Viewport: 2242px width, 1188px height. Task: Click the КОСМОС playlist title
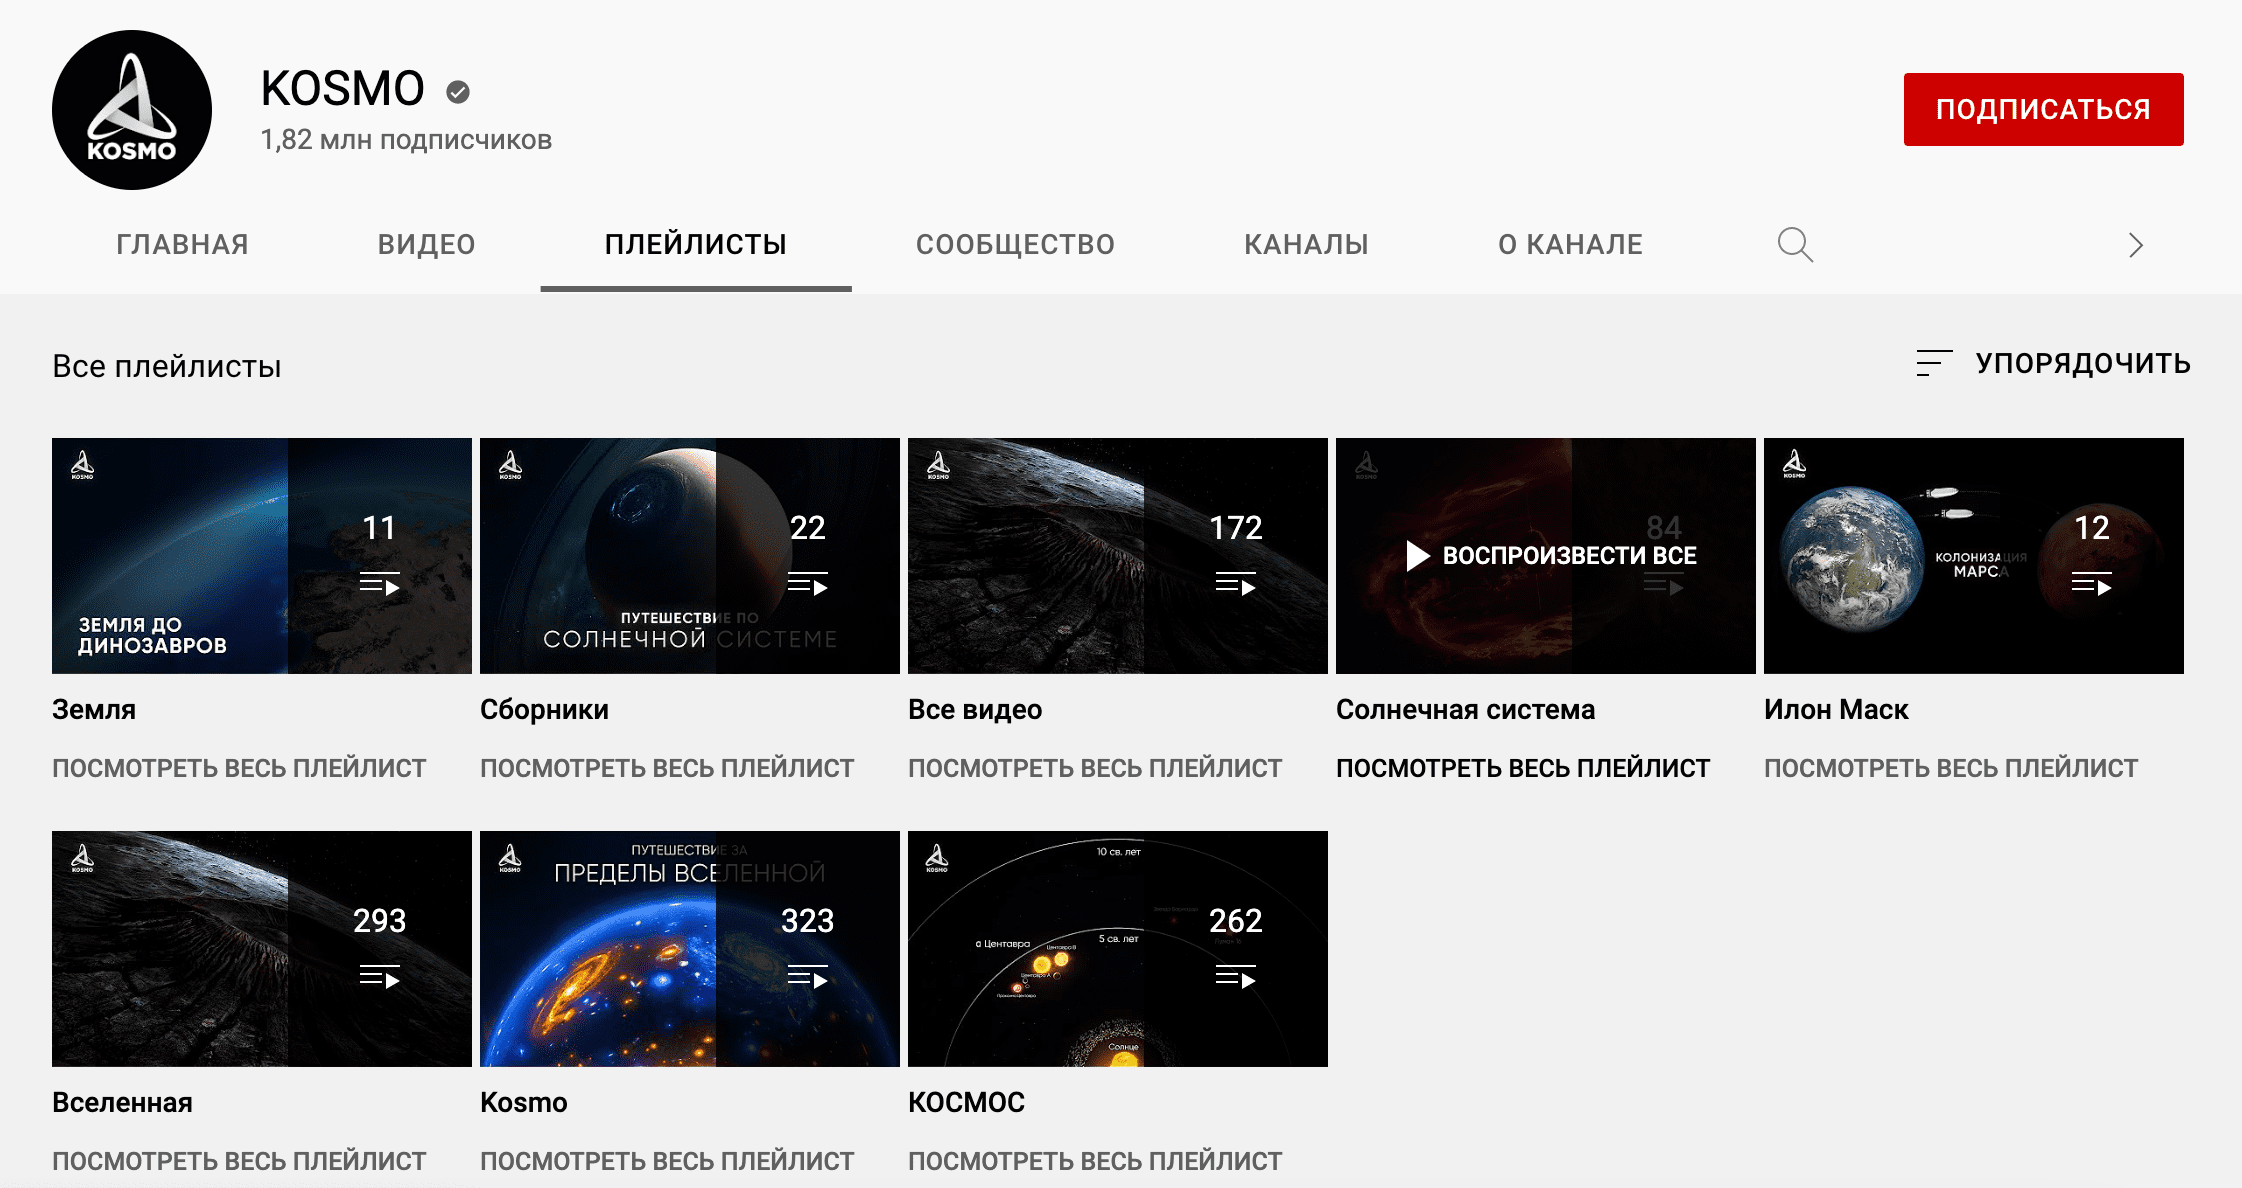(966, 1102)
